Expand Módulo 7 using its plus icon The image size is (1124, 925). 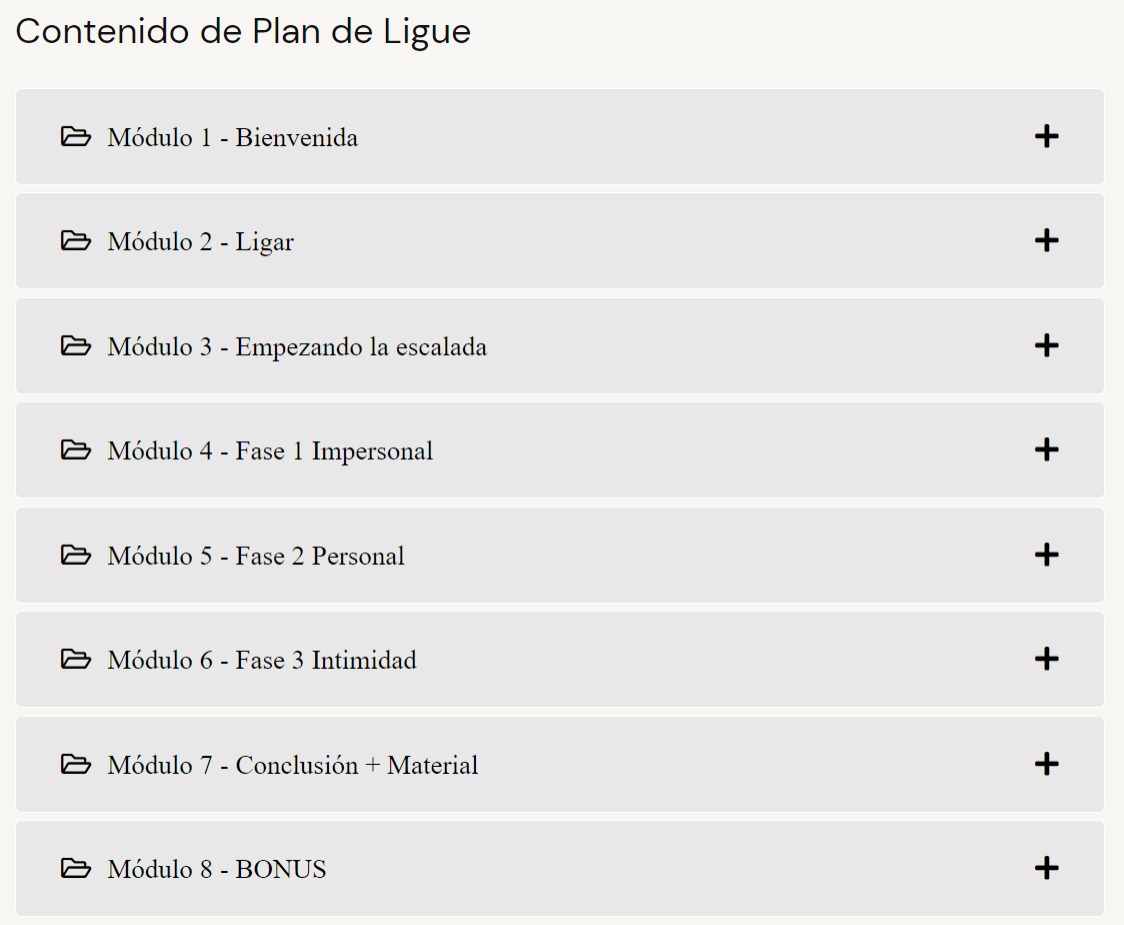click(1046, 763)
